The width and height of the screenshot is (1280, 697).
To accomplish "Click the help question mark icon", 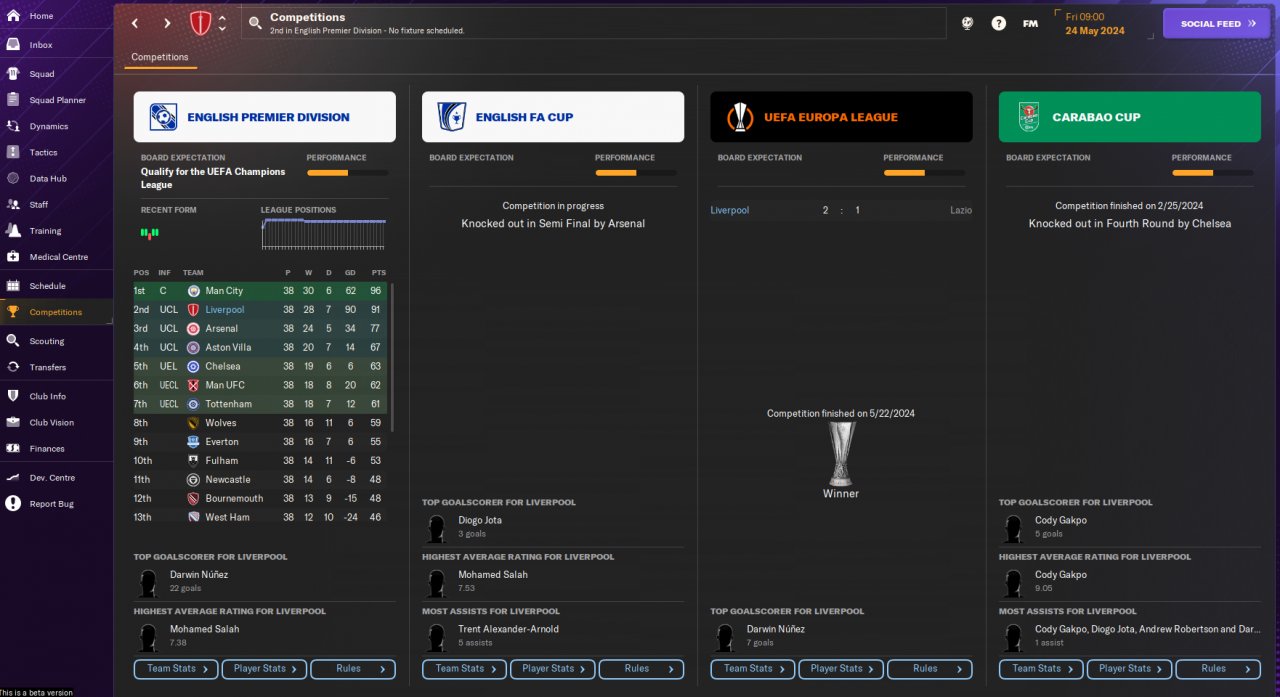I will pos(998,23).
